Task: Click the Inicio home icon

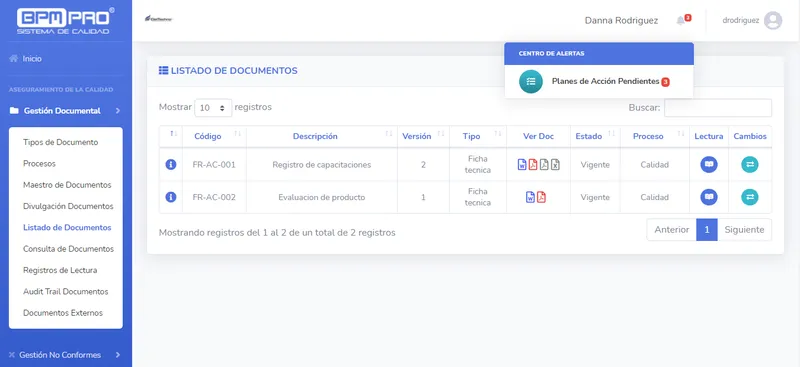Action: [x=13, y=59]
